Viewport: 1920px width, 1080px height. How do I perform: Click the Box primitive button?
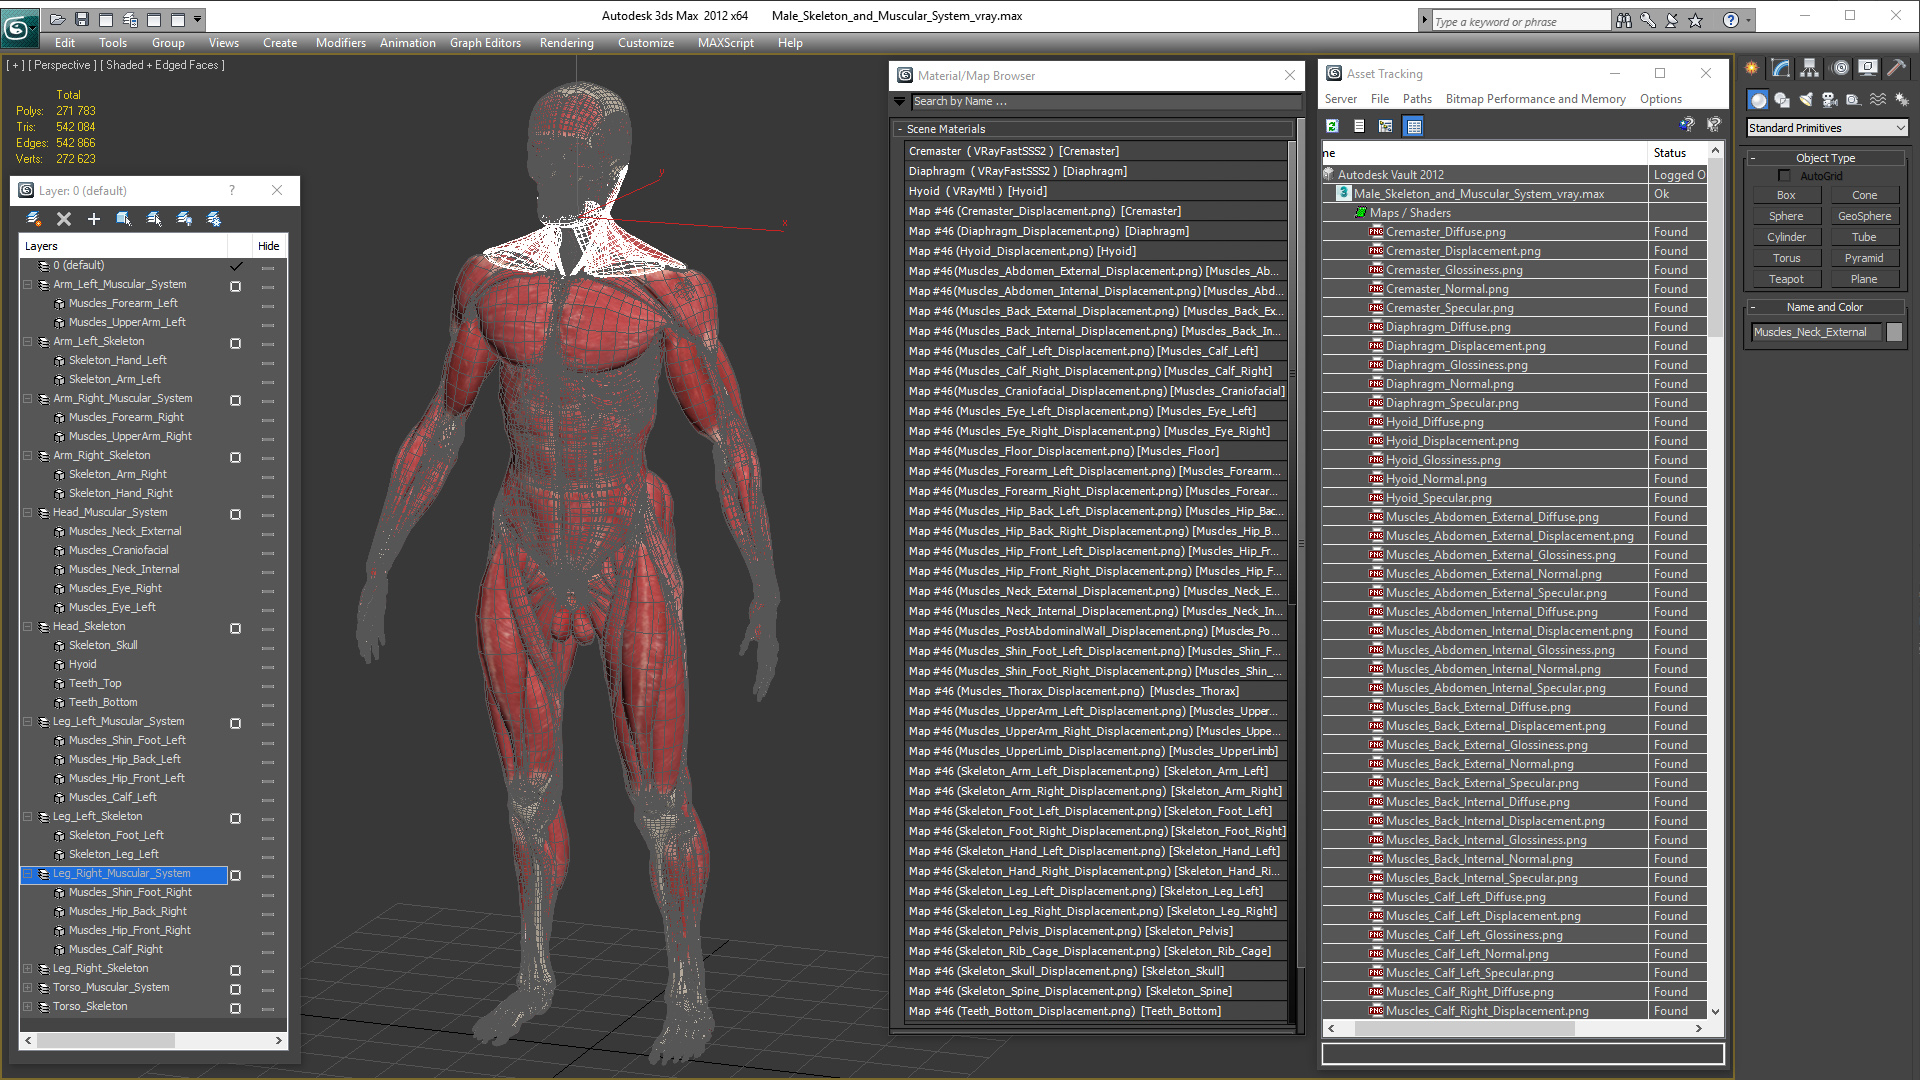point(1787,195)
